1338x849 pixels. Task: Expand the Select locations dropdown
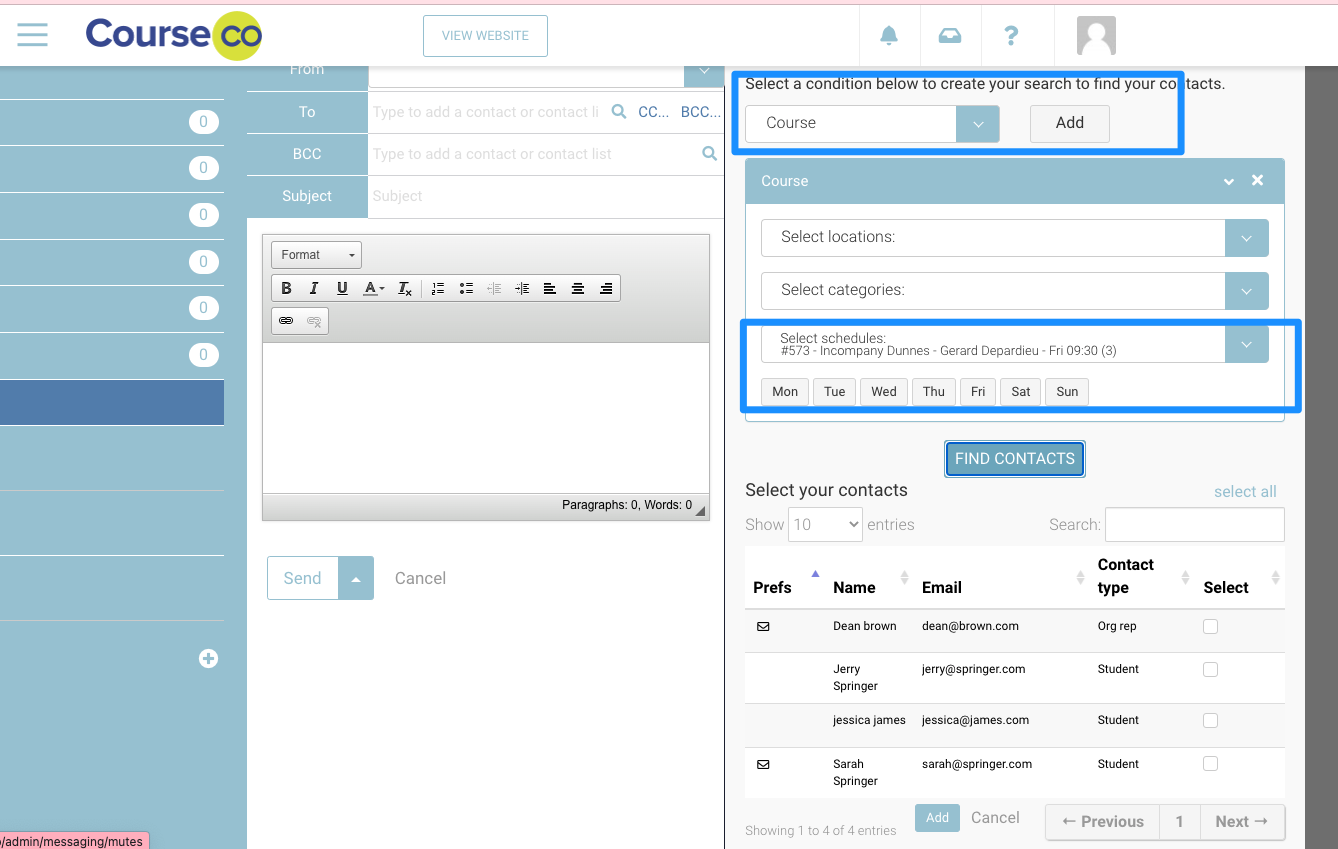[x=1246, y=238]
